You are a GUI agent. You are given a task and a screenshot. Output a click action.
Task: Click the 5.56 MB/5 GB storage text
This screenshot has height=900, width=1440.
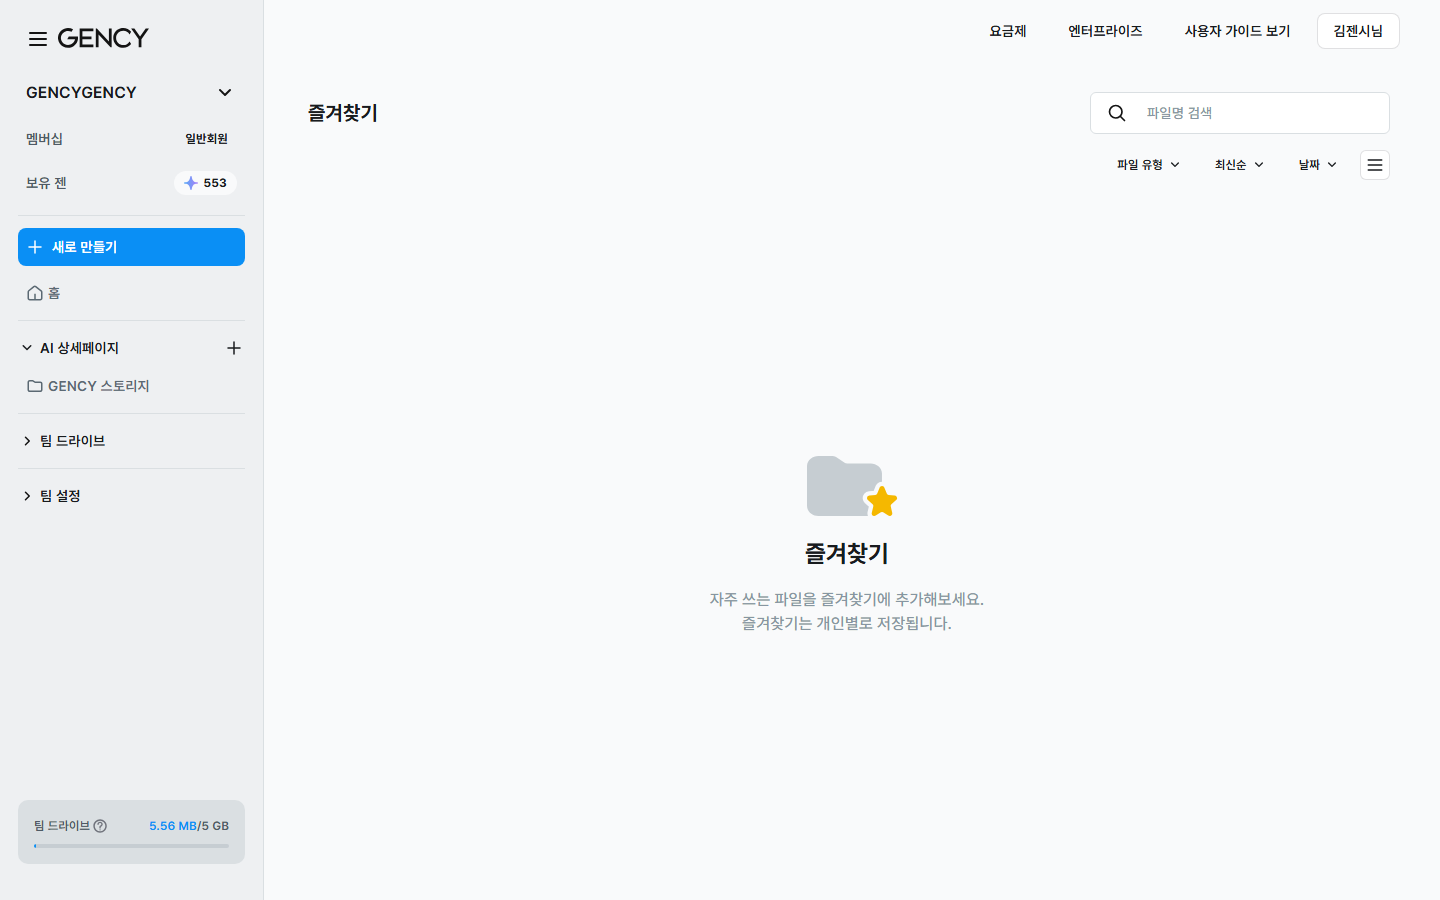189,826
